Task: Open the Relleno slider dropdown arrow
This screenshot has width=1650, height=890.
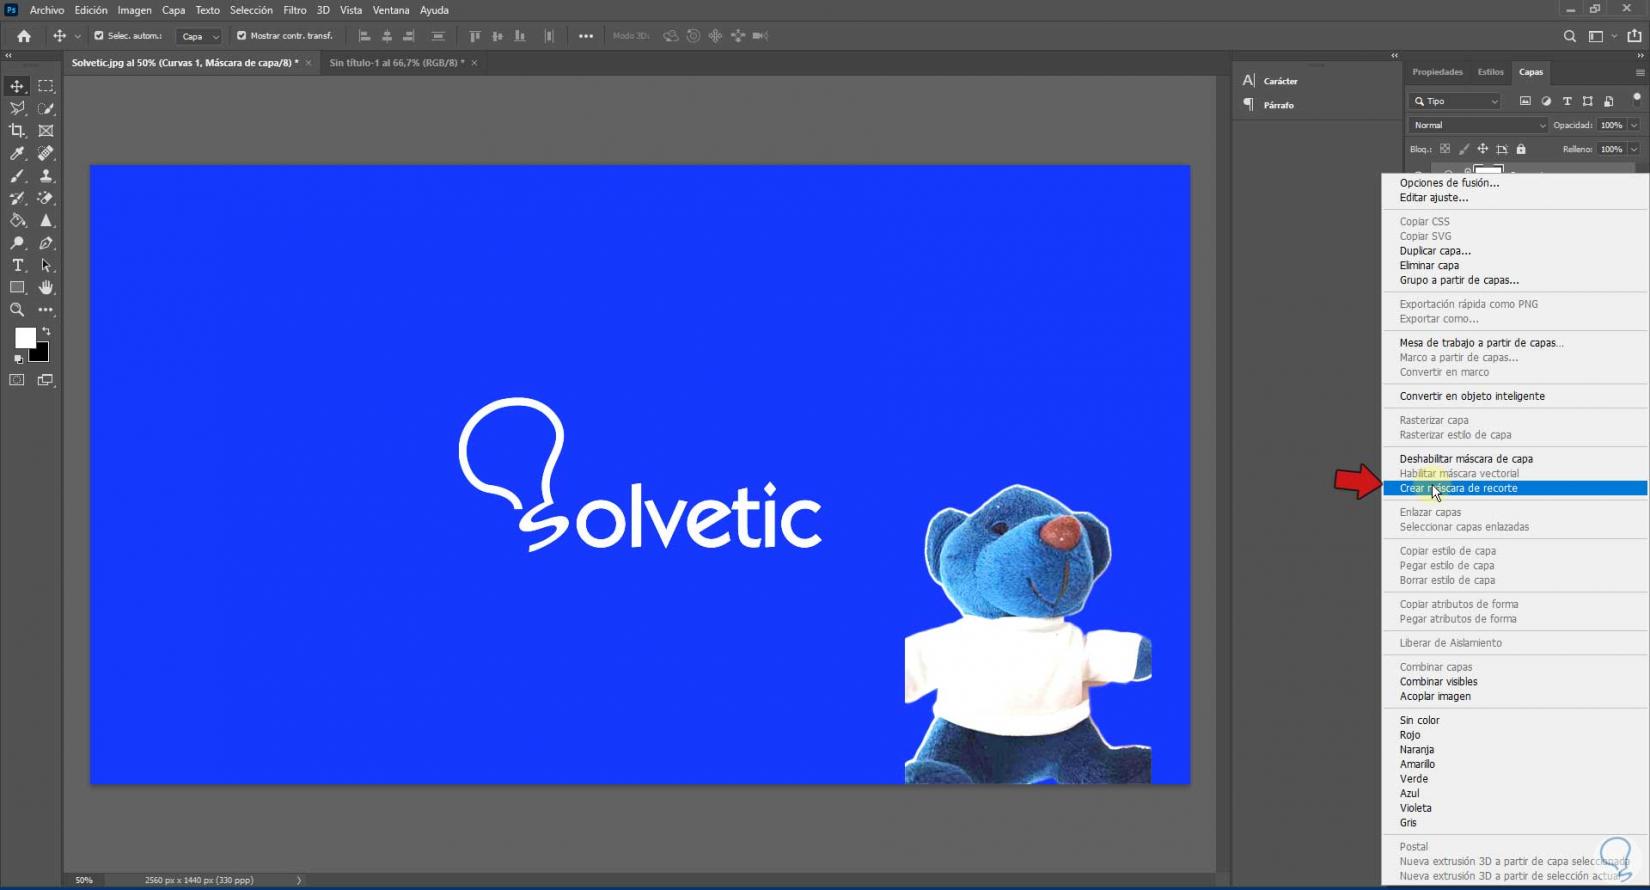Action: point(1634,149)
